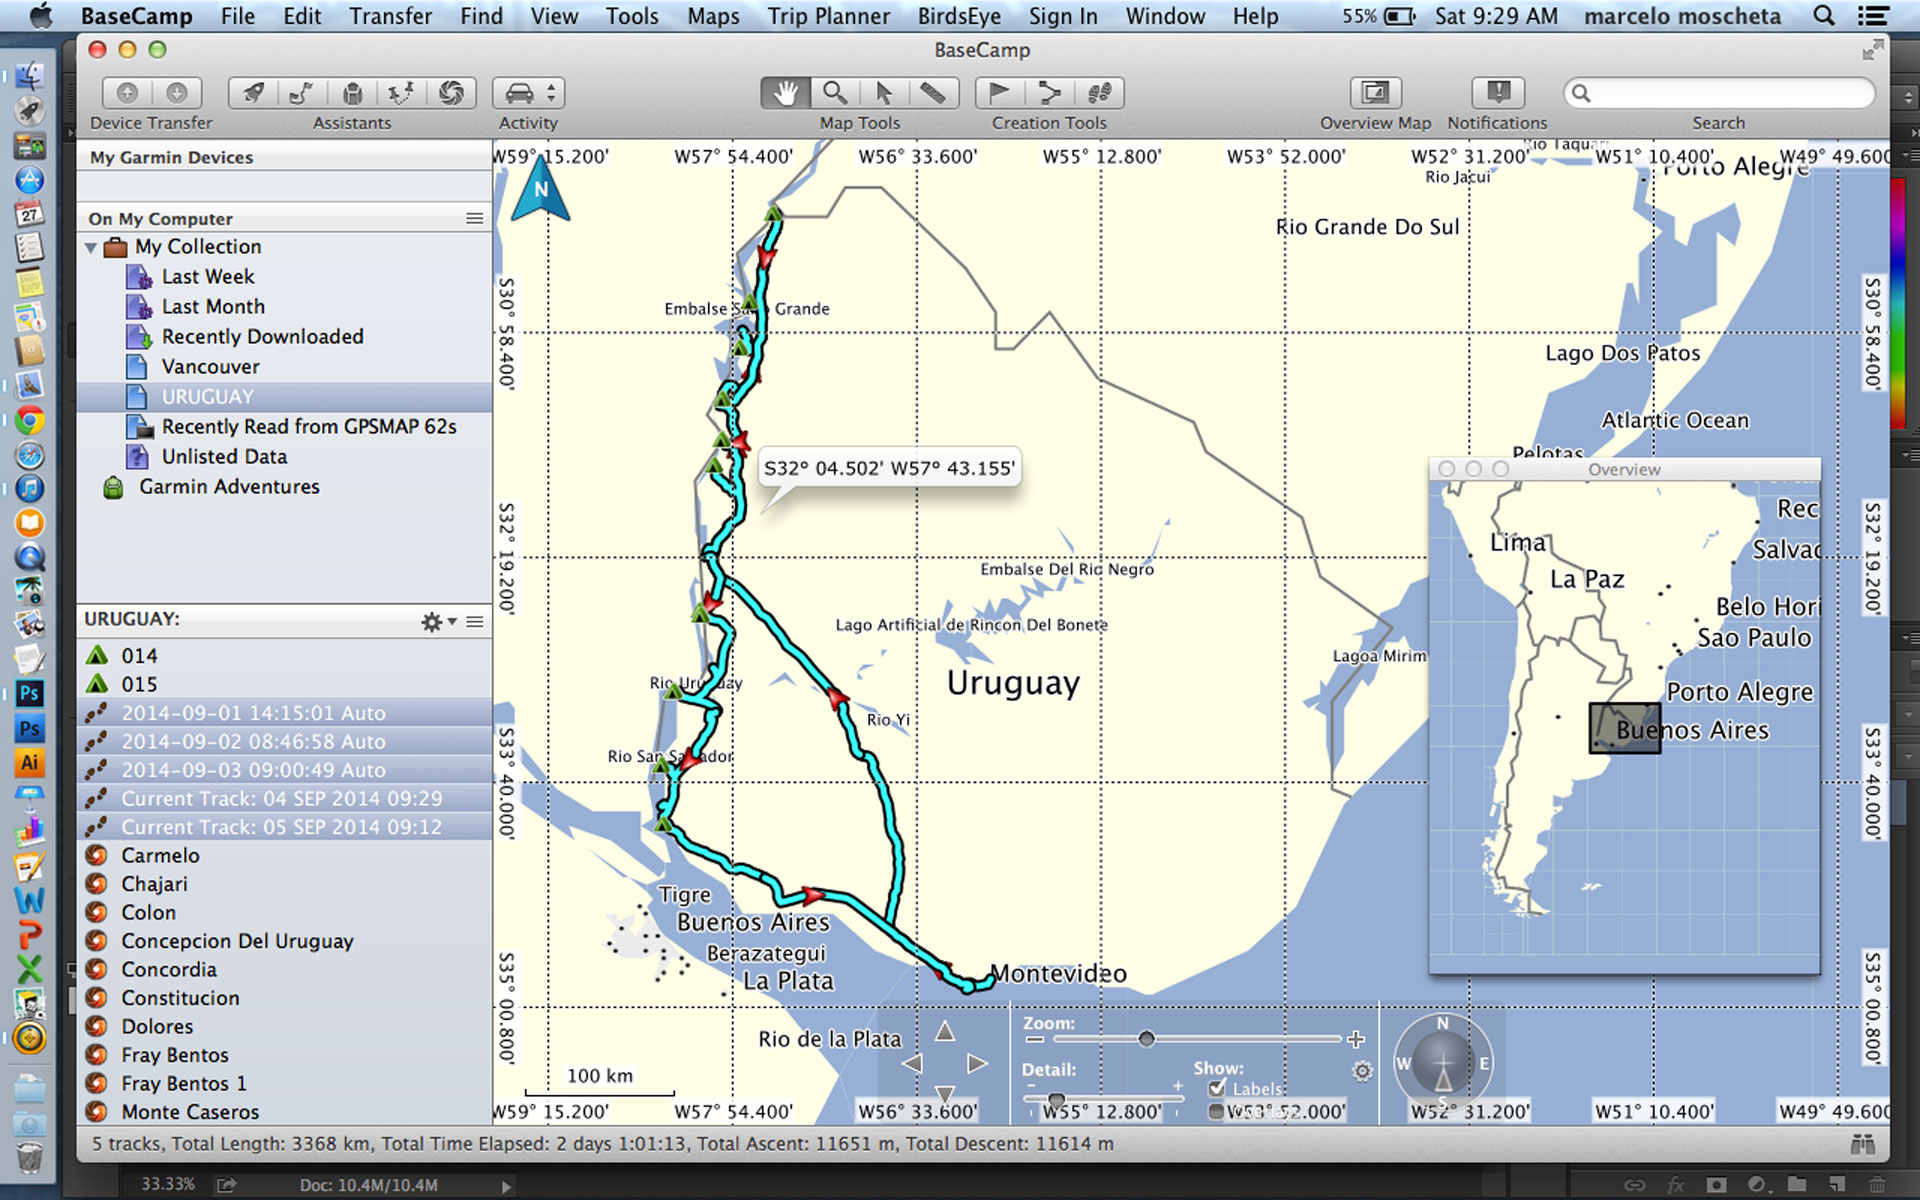The image size is (1920, 1200).
Task: Open the Overview Map toolbar button
Action: click(1375, 93)
